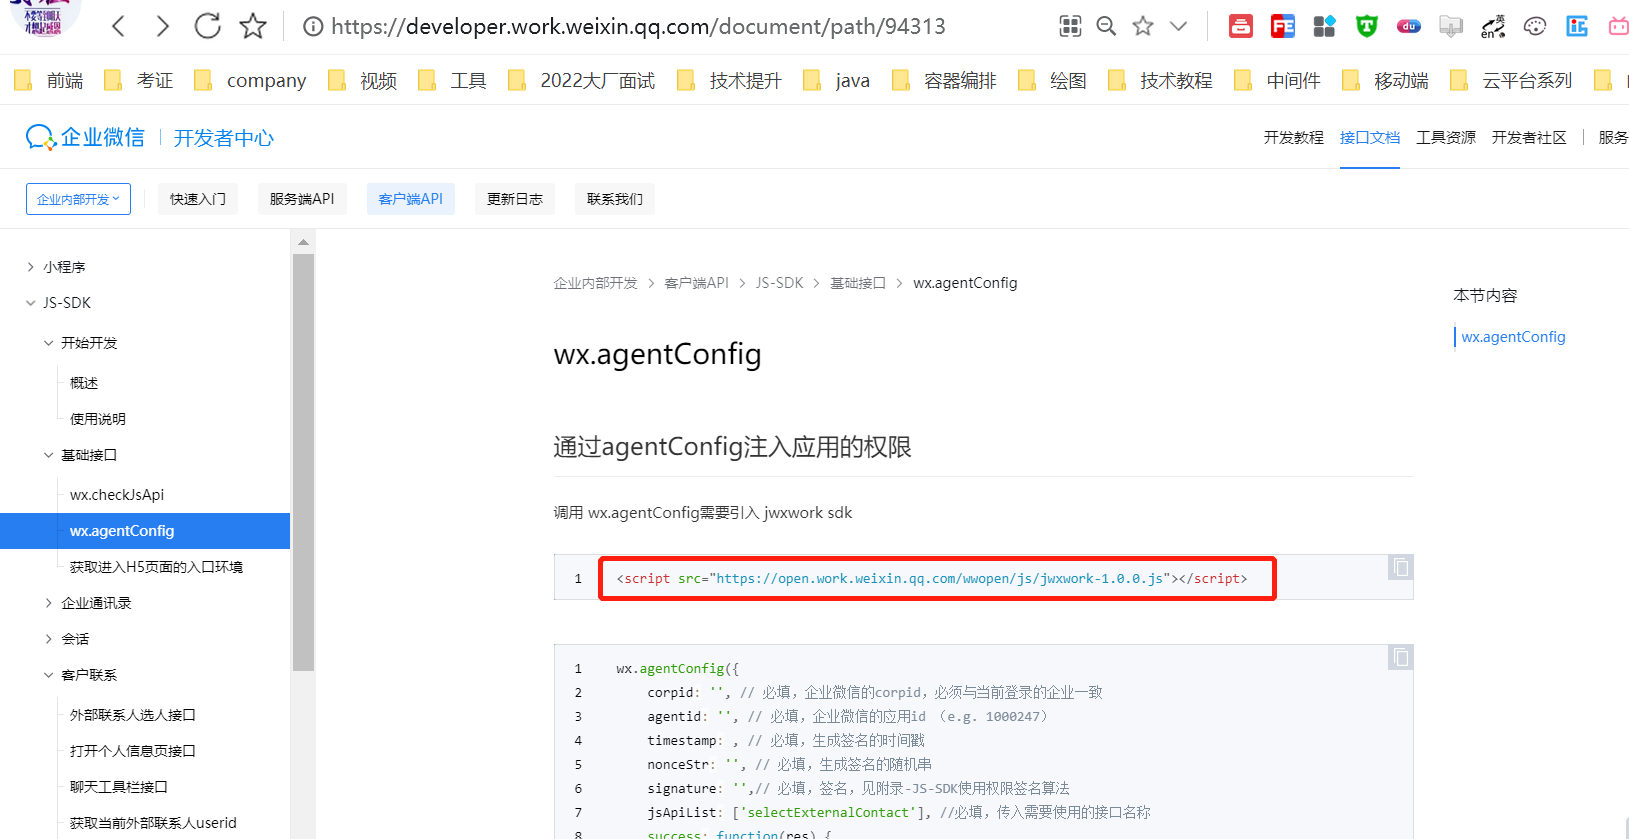The image size is (1629, 839).
Task: Open the gray blocks extension icon
Action: (x=1325, y=27)
